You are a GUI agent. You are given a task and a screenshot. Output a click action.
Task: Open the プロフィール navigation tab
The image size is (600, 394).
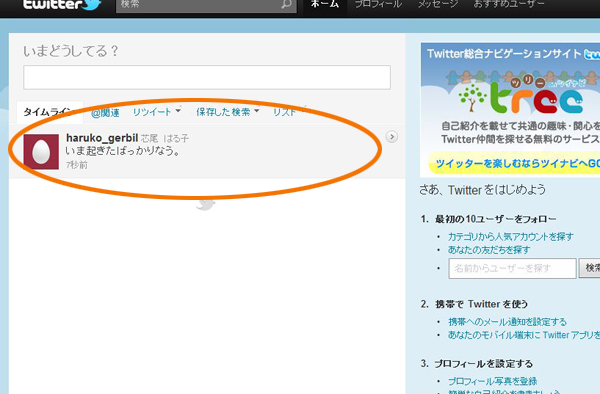(378, 4)
